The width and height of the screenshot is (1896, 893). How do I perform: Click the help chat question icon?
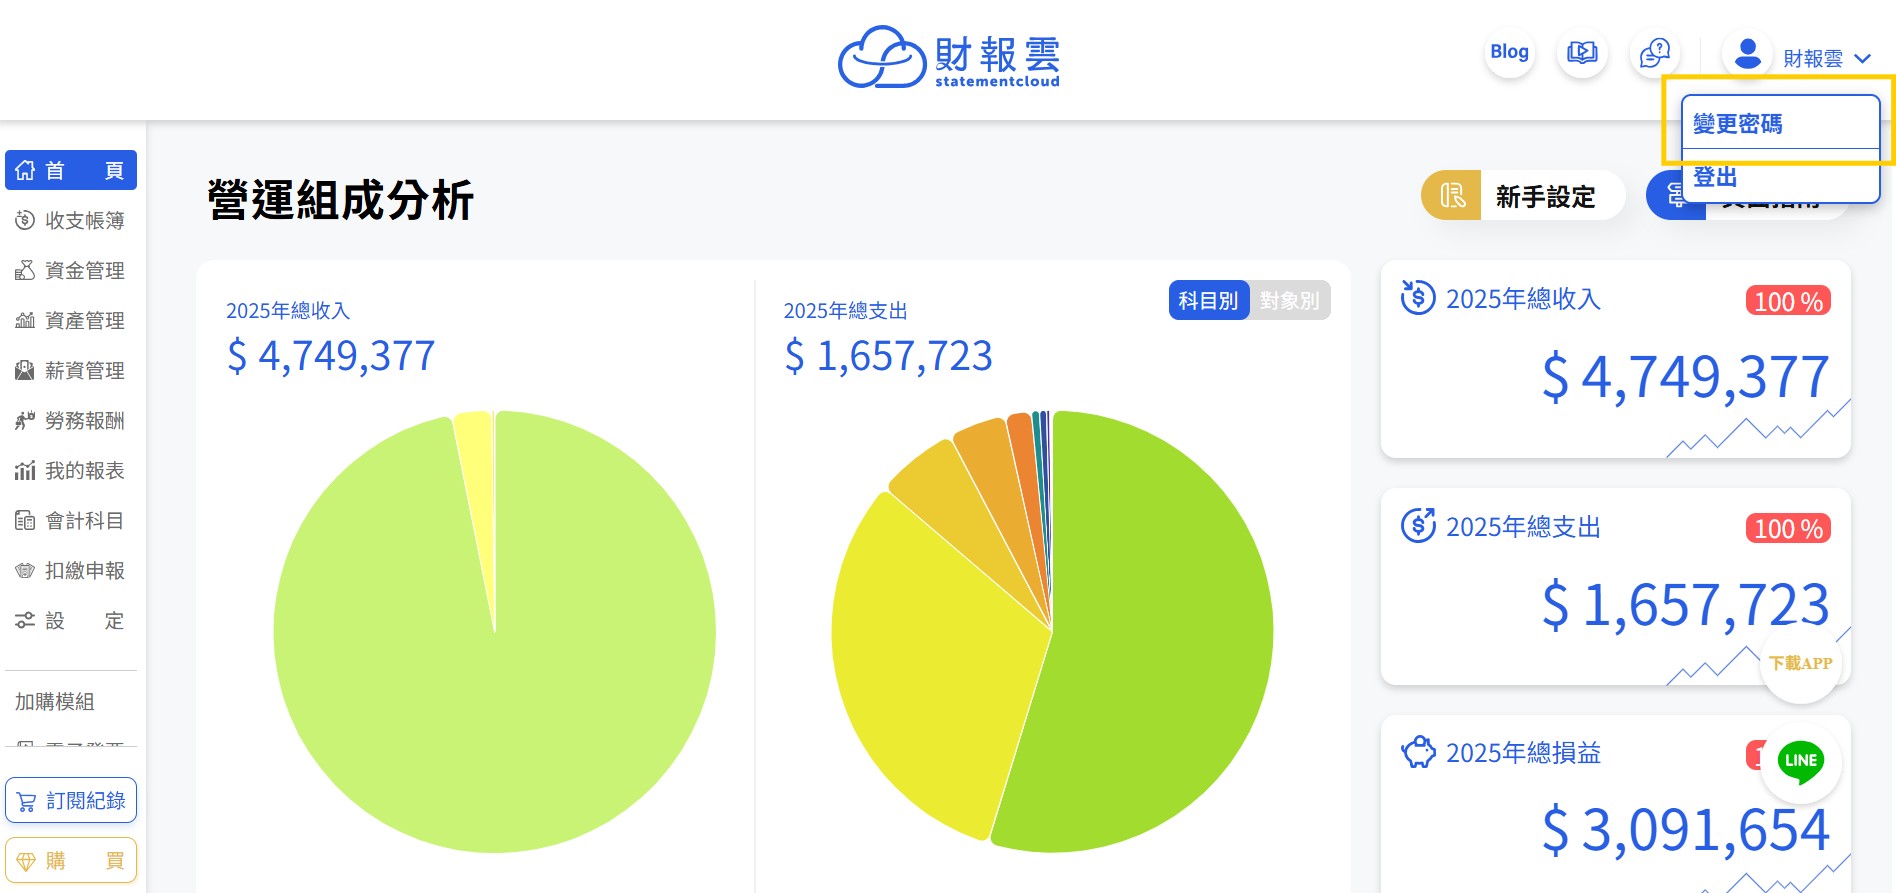click(1655, 53)
